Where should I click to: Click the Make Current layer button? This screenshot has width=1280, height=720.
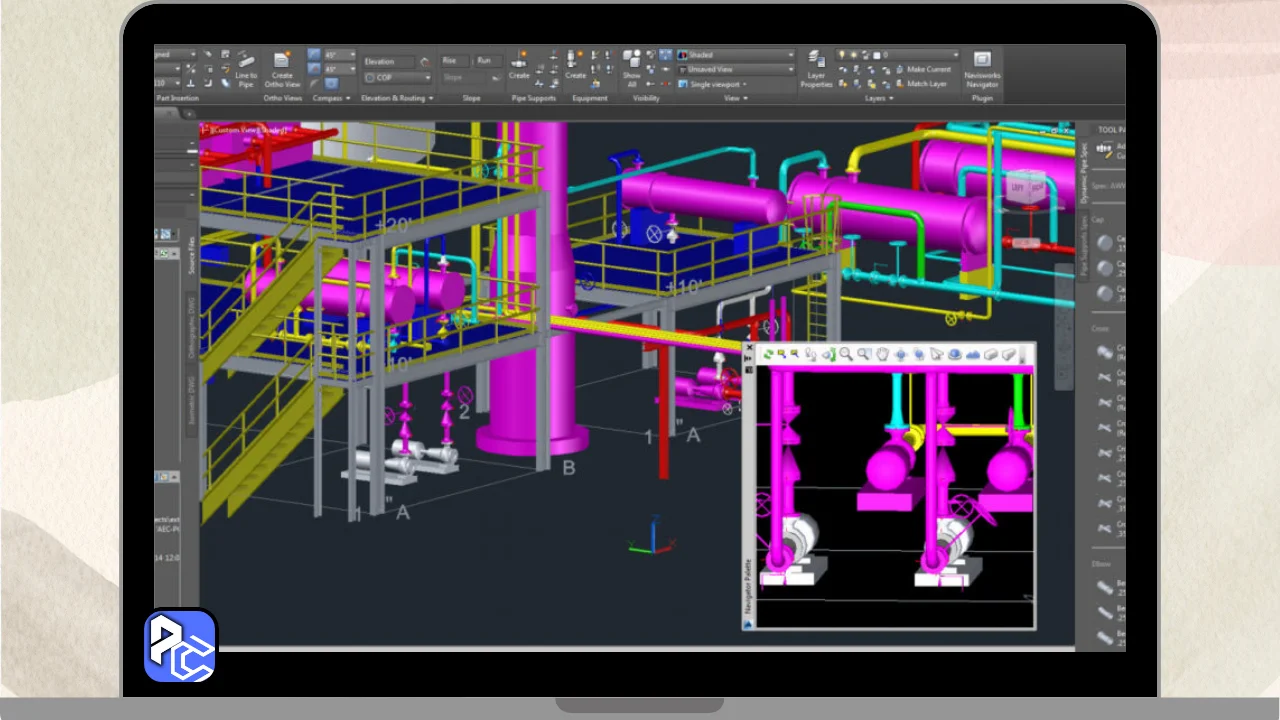pos(922,70)
